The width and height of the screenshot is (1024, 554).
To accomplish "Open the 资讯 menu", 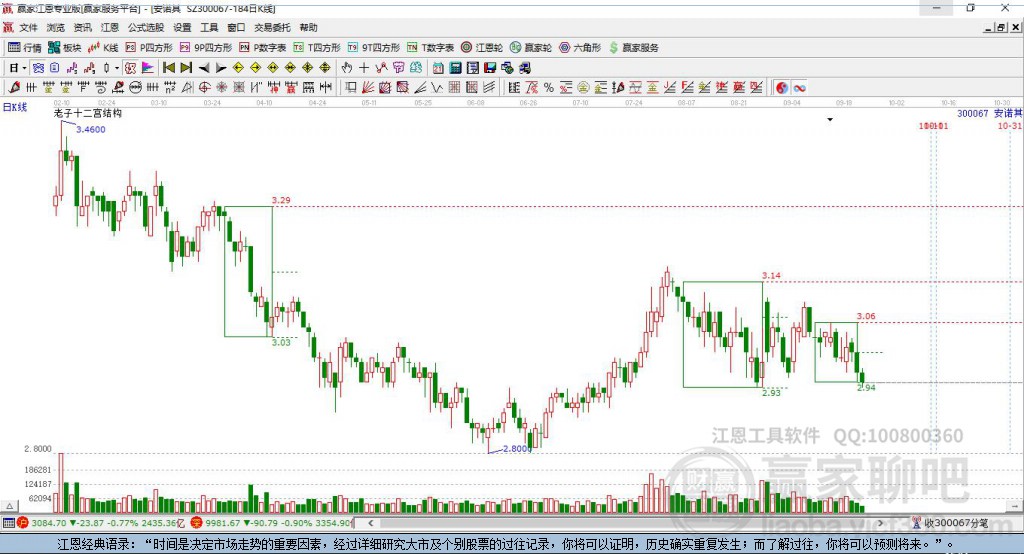I will point(82,27).
